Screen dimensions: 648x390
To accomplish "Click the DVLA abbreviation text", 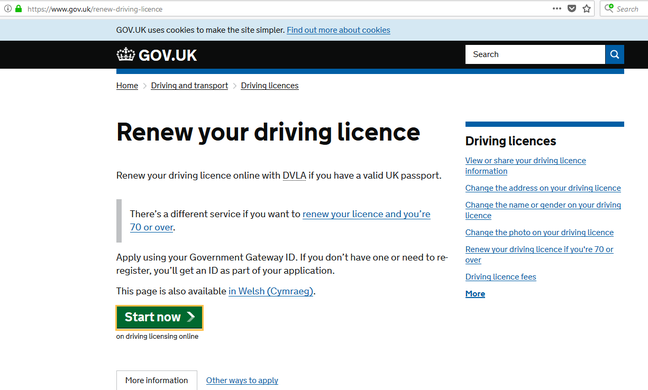I will pyautogui.click(x=294, y=176).
